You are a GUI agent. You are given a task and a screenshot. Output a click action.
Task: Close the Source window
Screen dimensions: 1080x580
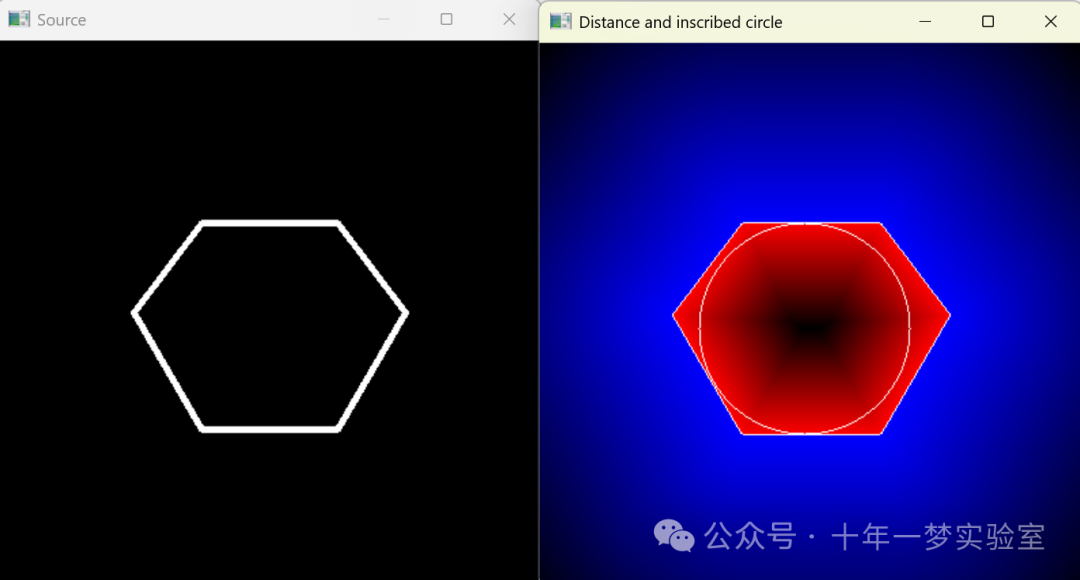pos(509,19)
